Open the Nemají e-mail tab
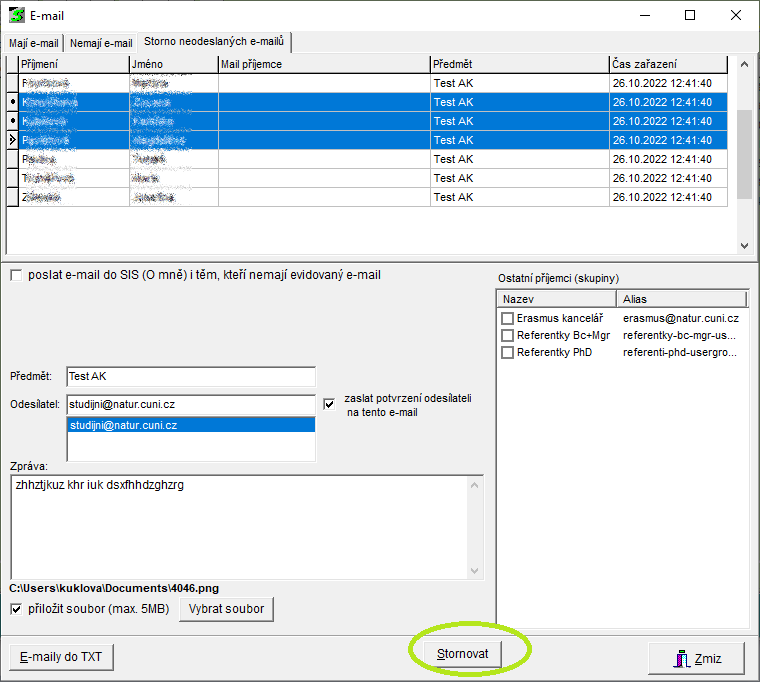 [x=101, y=43]
